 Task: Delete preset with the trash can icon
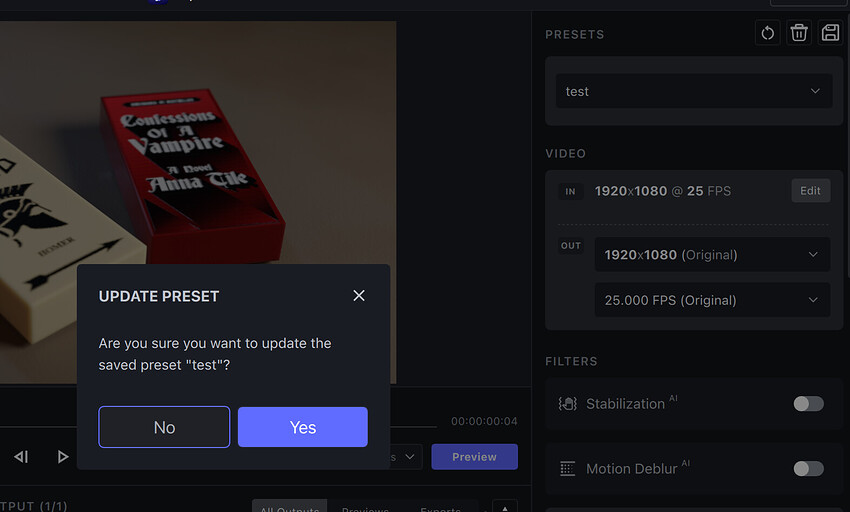(799, 33)
